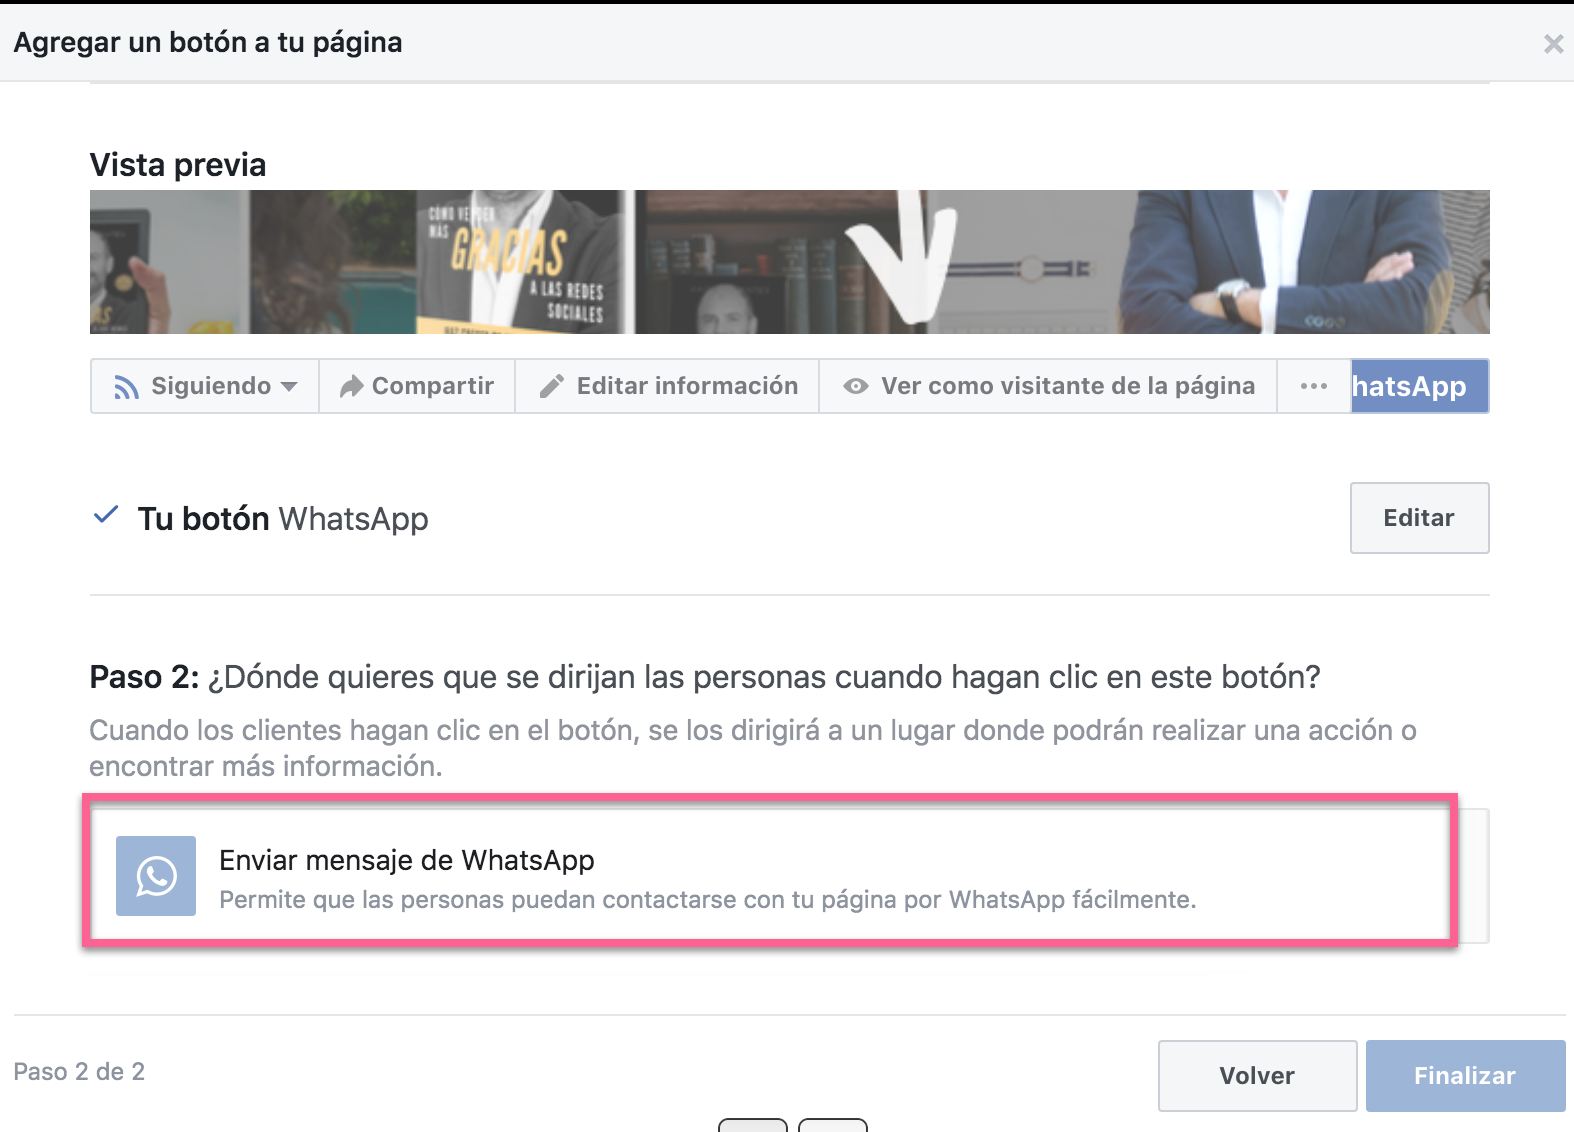Viewport: 1574px width, 1132px height.
Task: Close the 'Agregar un botón a tu página' dialog
Action: pos(1553,44)
